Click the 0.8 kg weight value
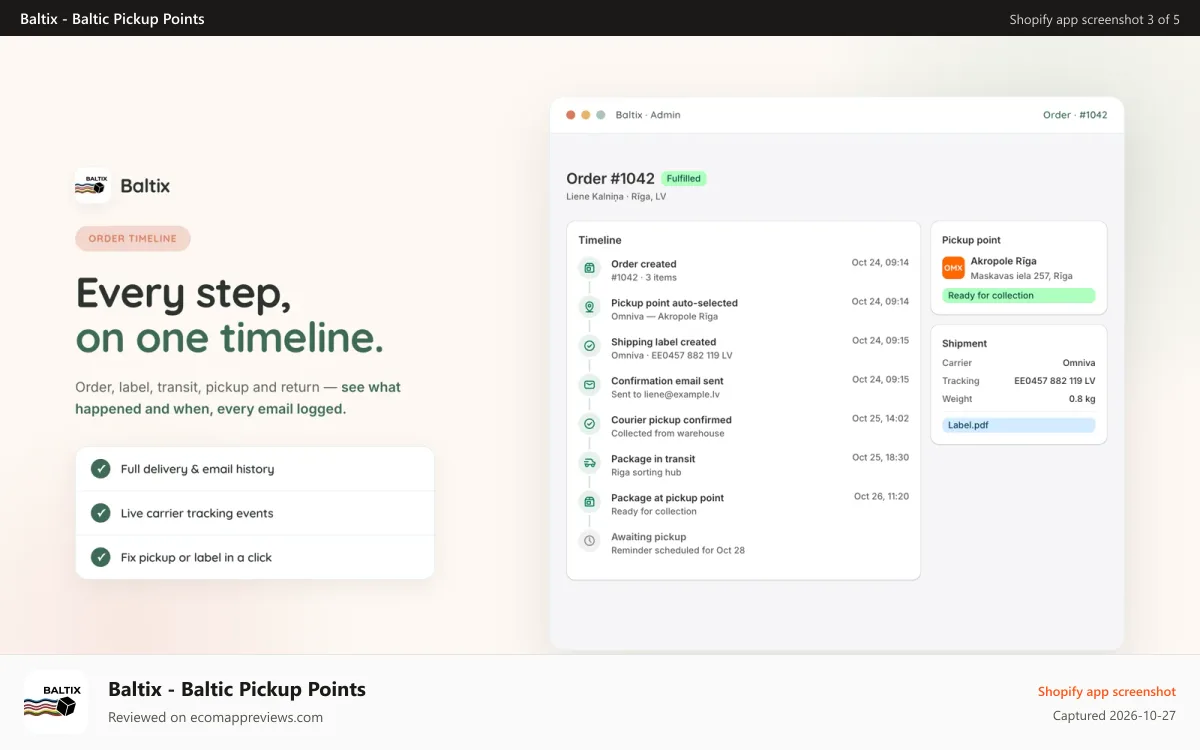 pos(1082,399)
